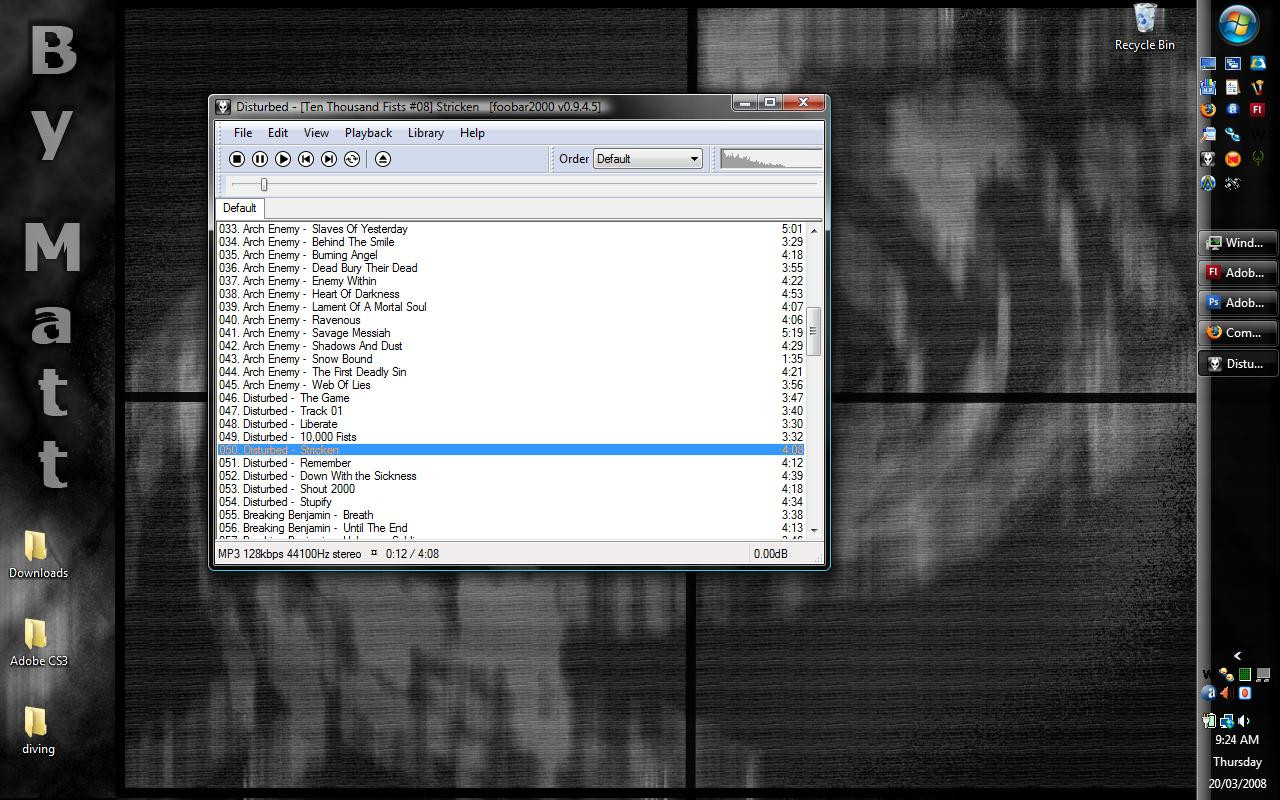Click the Distu... foobar2000 taskbar button

pyautogui.click(x=1238, y=364)
